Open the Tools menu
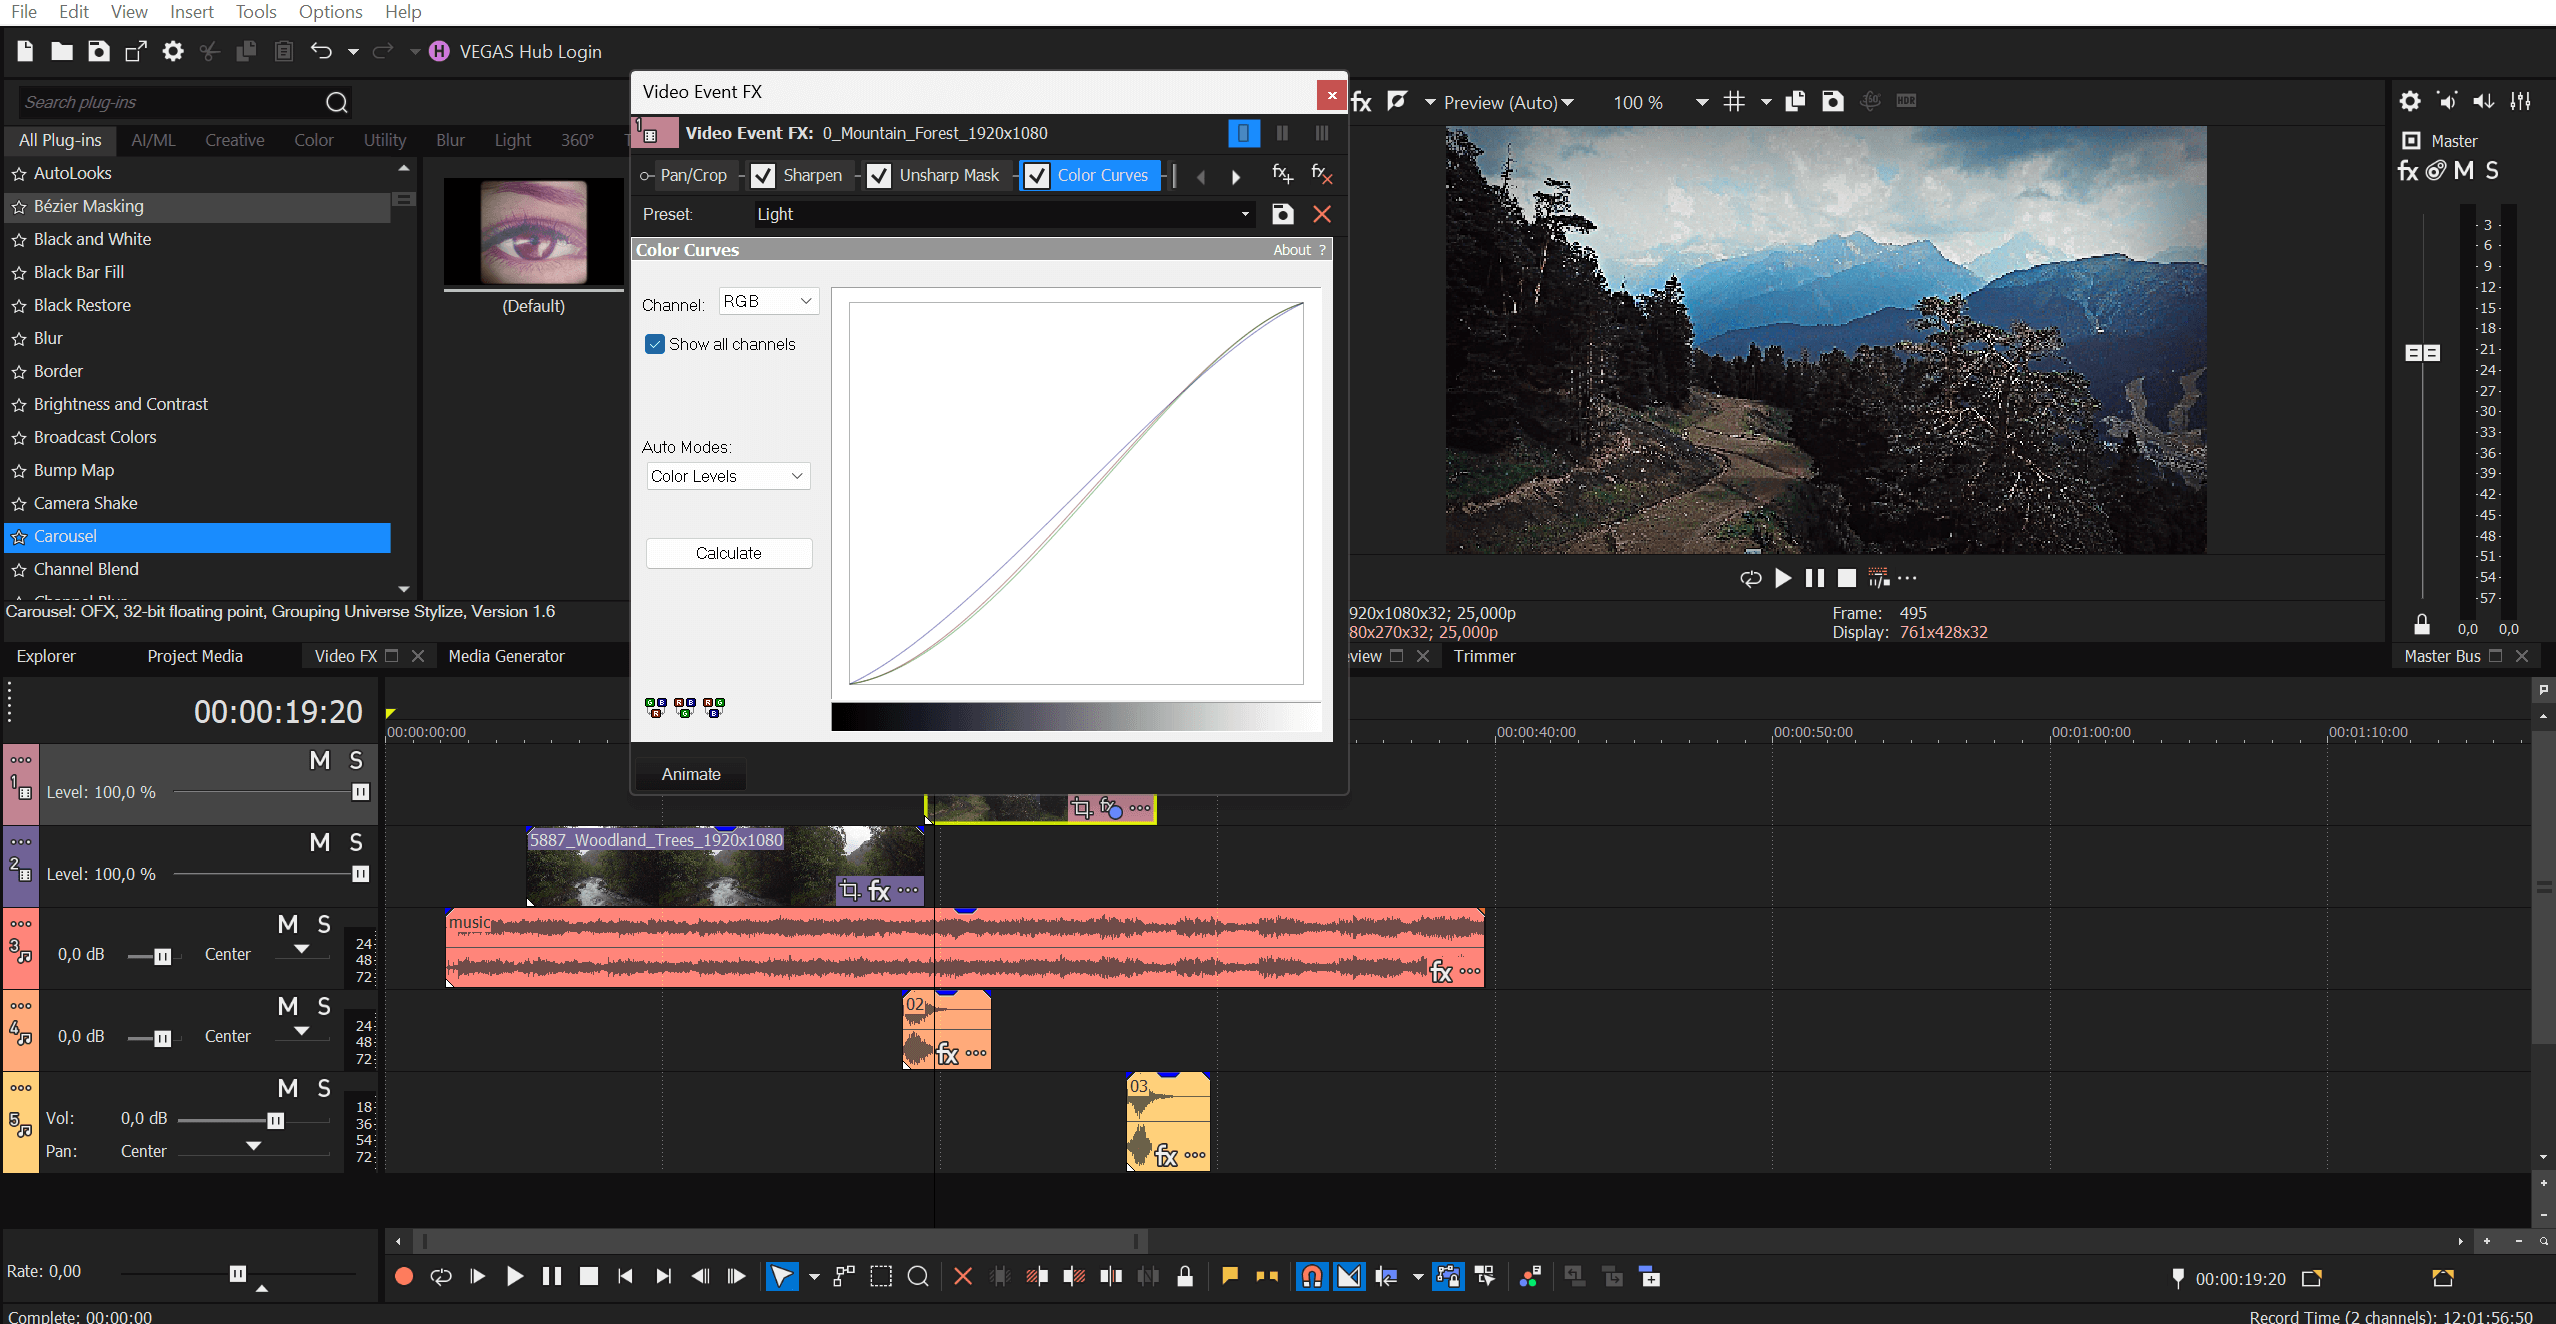The height and width of the screenshot is (1324, 2556). point(256,12)
